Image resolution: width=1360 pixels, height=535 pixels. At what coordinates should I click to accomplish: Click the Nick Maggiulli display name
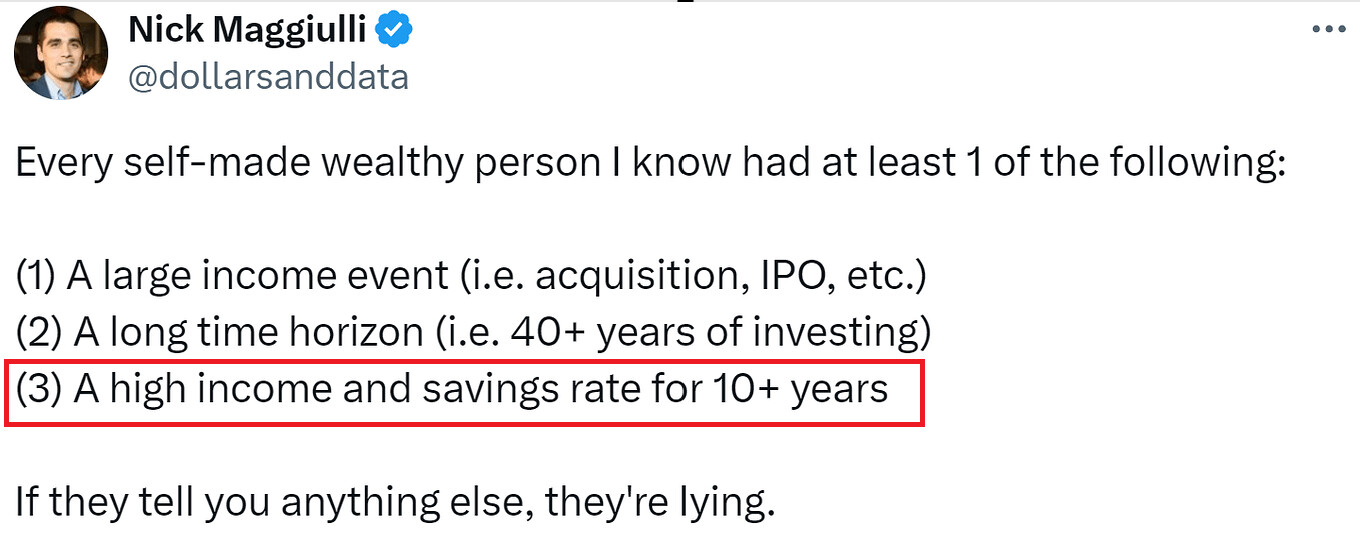[248, 32]
